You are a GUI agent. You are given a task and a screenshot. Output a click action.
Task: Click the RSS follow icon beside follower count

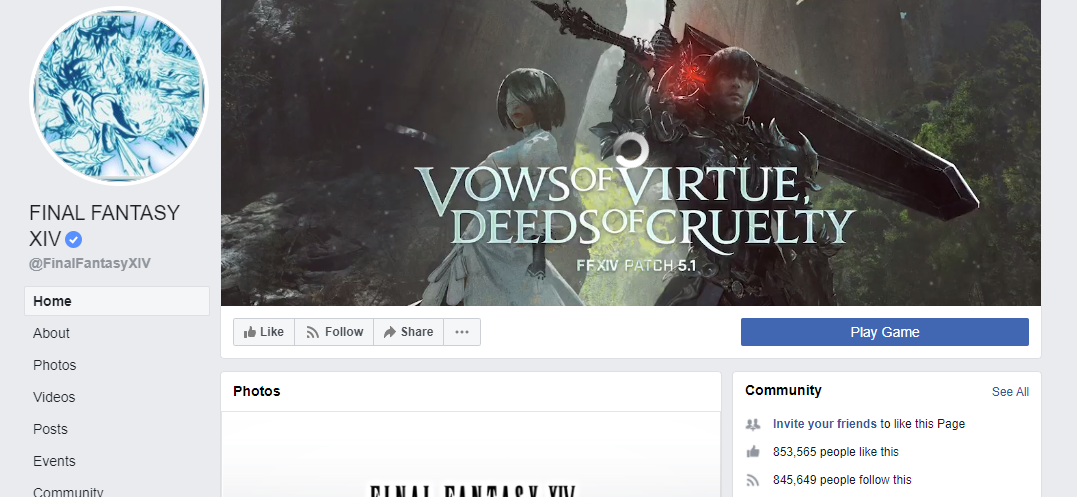753,480
